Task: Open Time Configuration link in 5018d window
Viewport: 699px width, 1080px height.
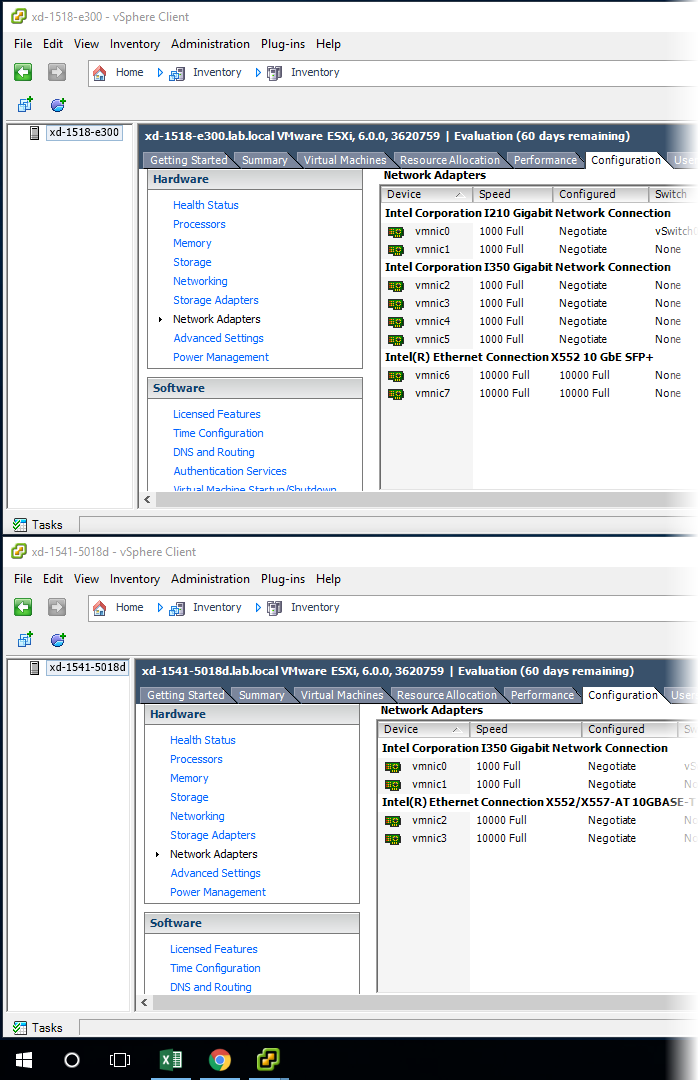Action: [x=215, y=968]
